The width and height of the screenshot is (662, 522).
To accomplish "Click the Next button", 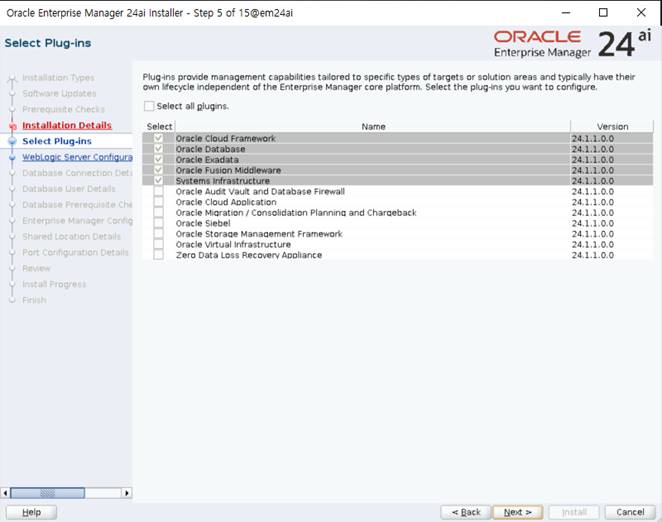I will 518,512.
